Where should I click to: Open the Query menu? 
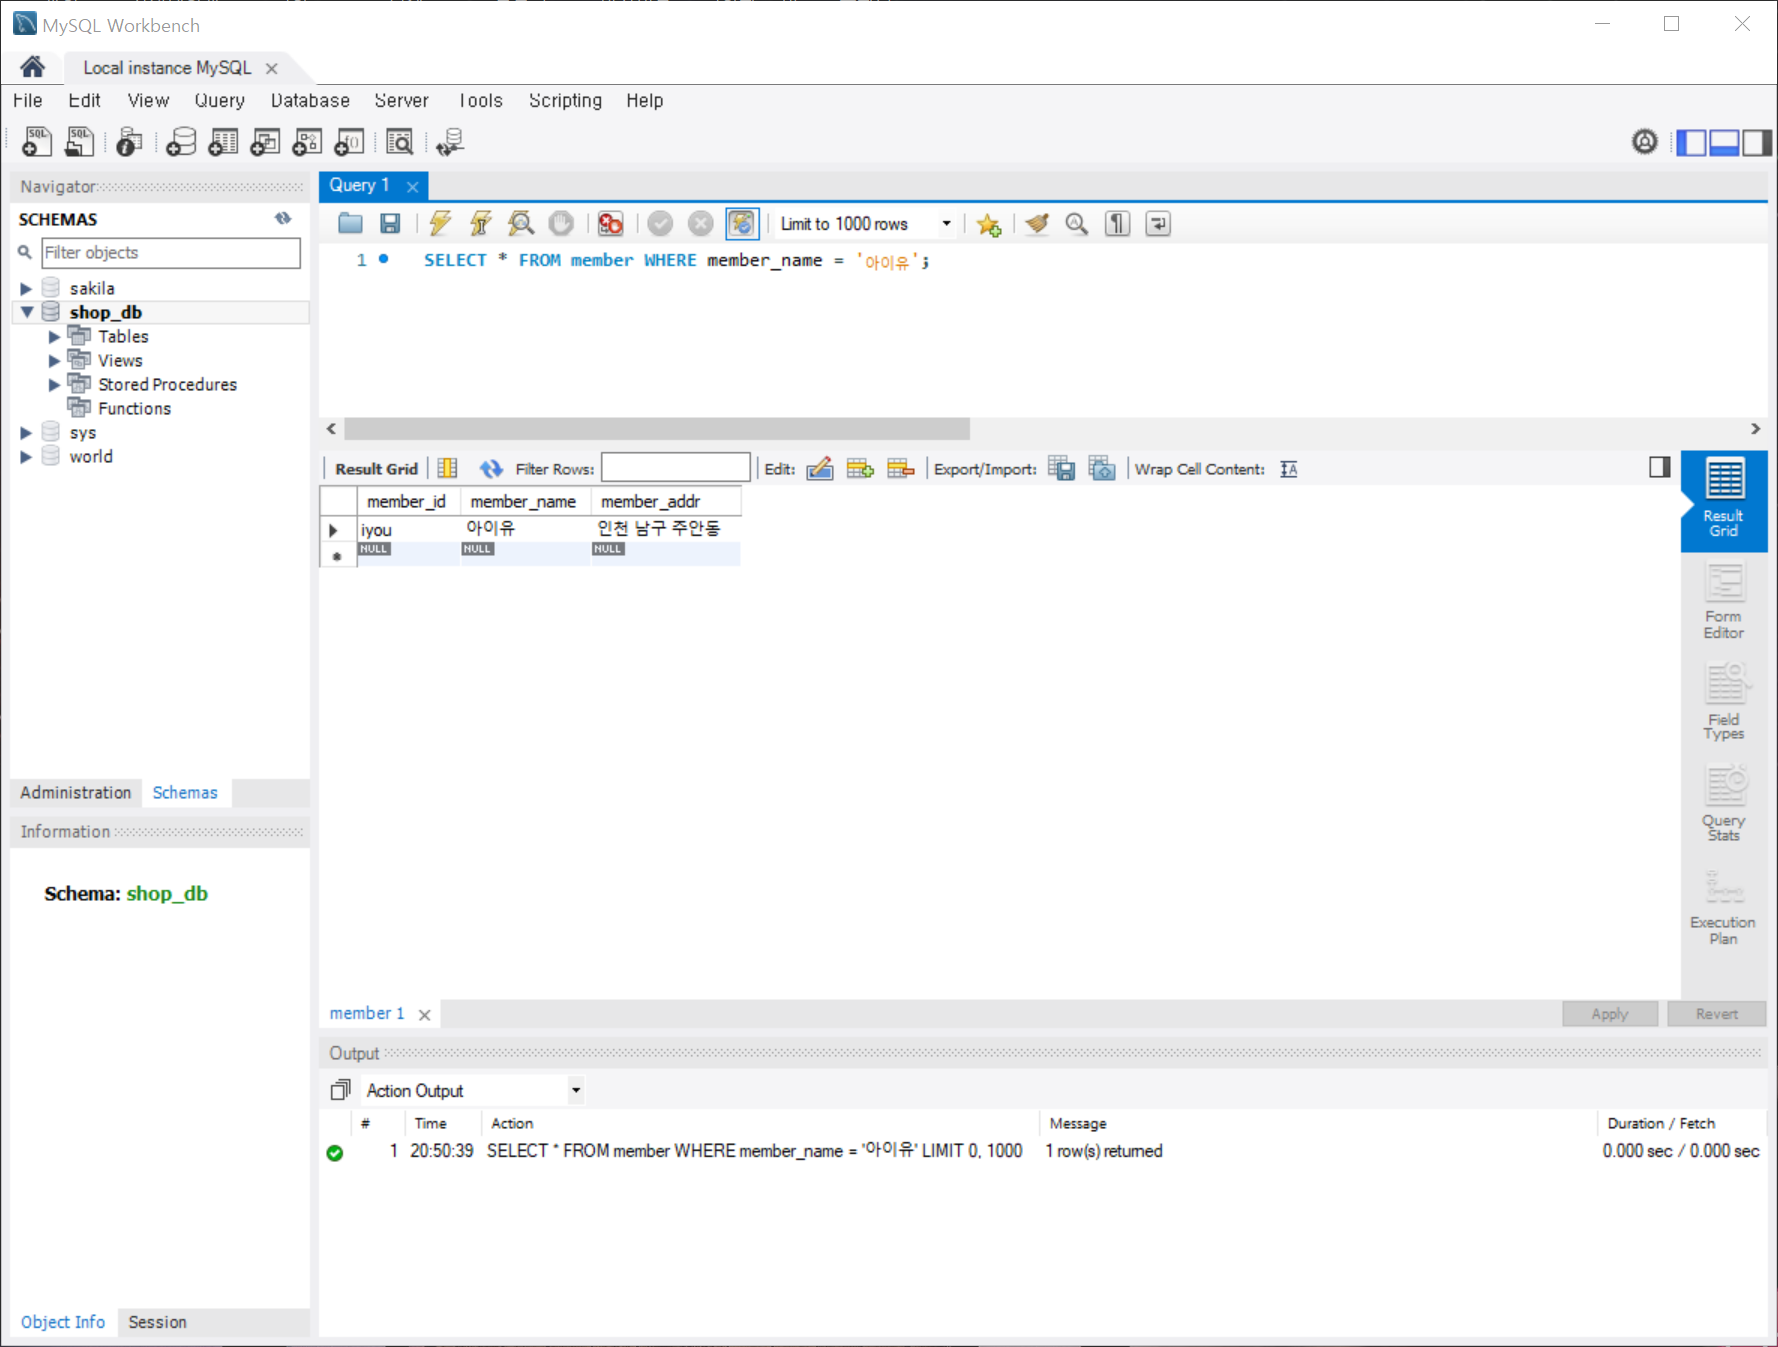tap(219, 100)
